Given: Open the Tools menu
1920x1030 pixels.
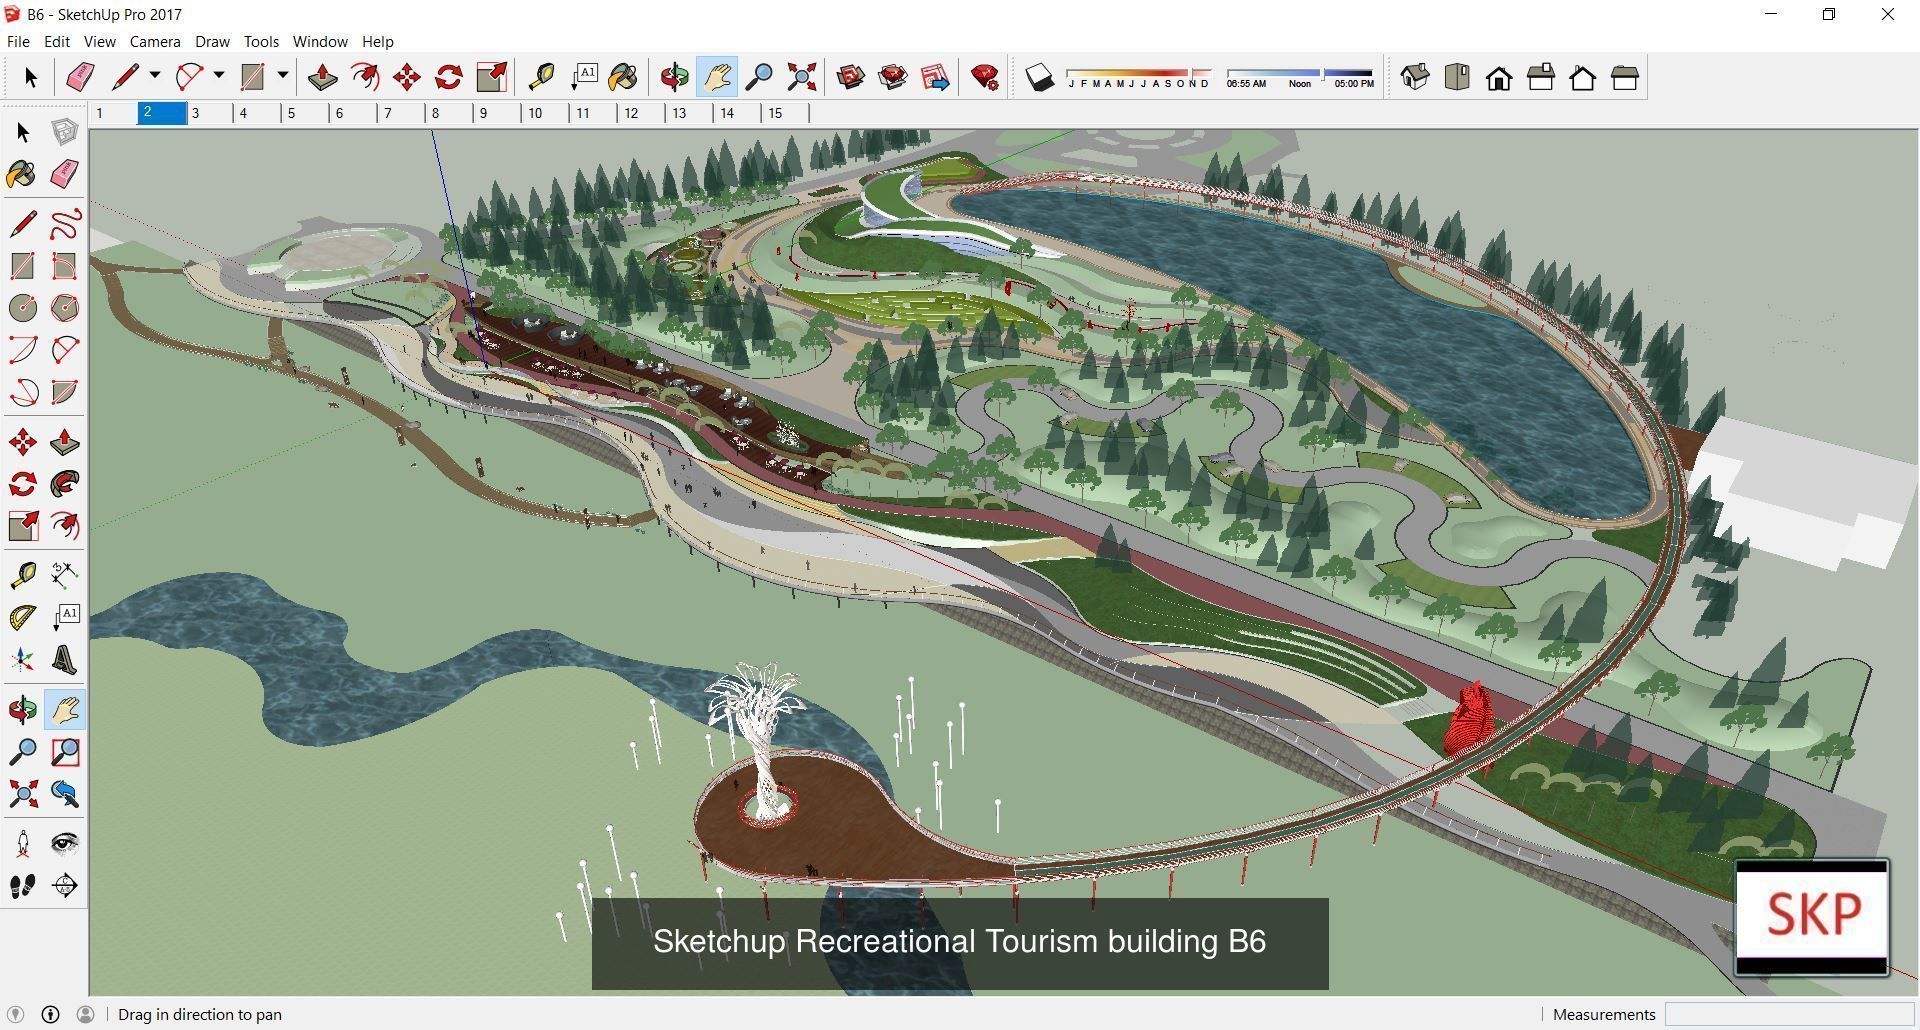Looking at the screenshot, I should [261, 41].
